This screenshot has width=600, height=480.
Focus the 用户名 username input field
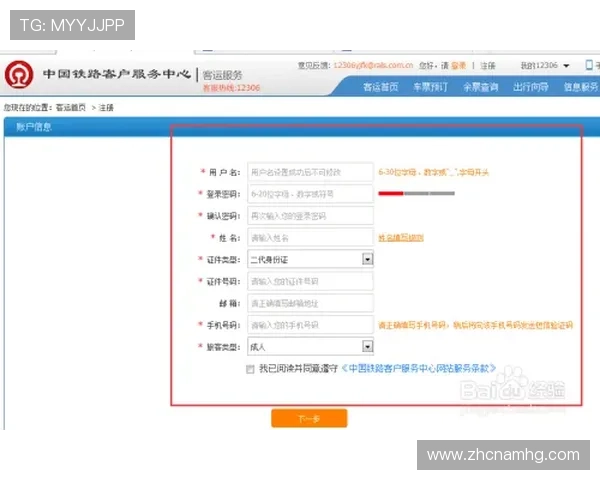coord(310,172)
